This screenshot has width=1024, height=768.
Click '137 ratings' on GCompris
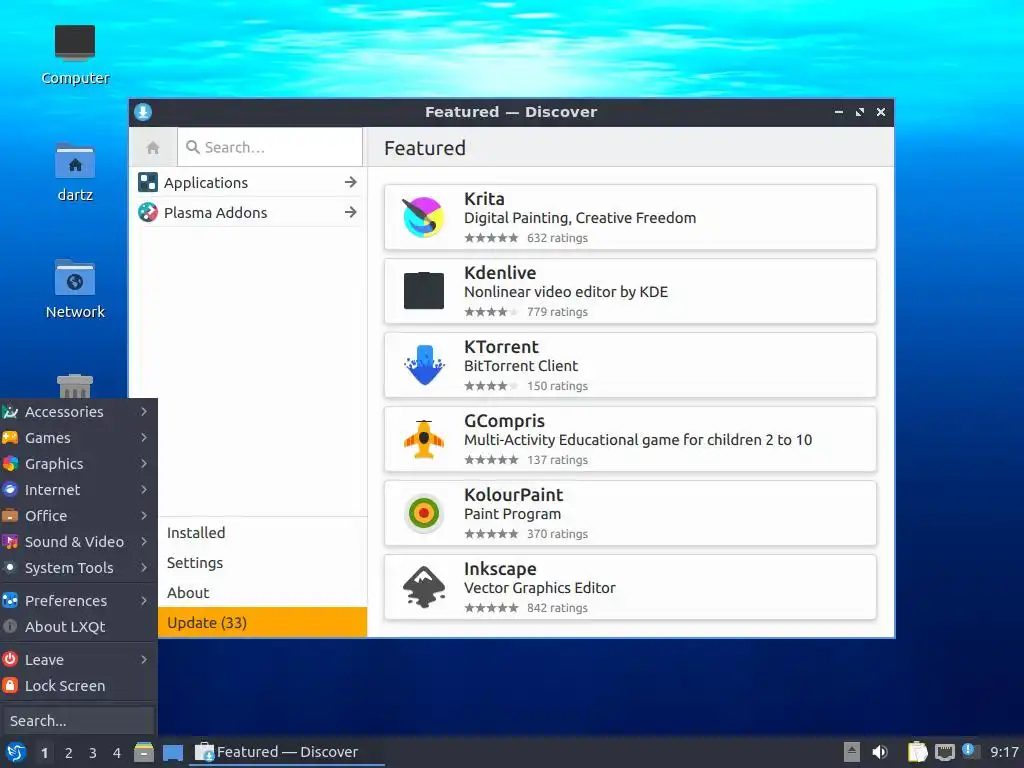[x=557, y=460]
